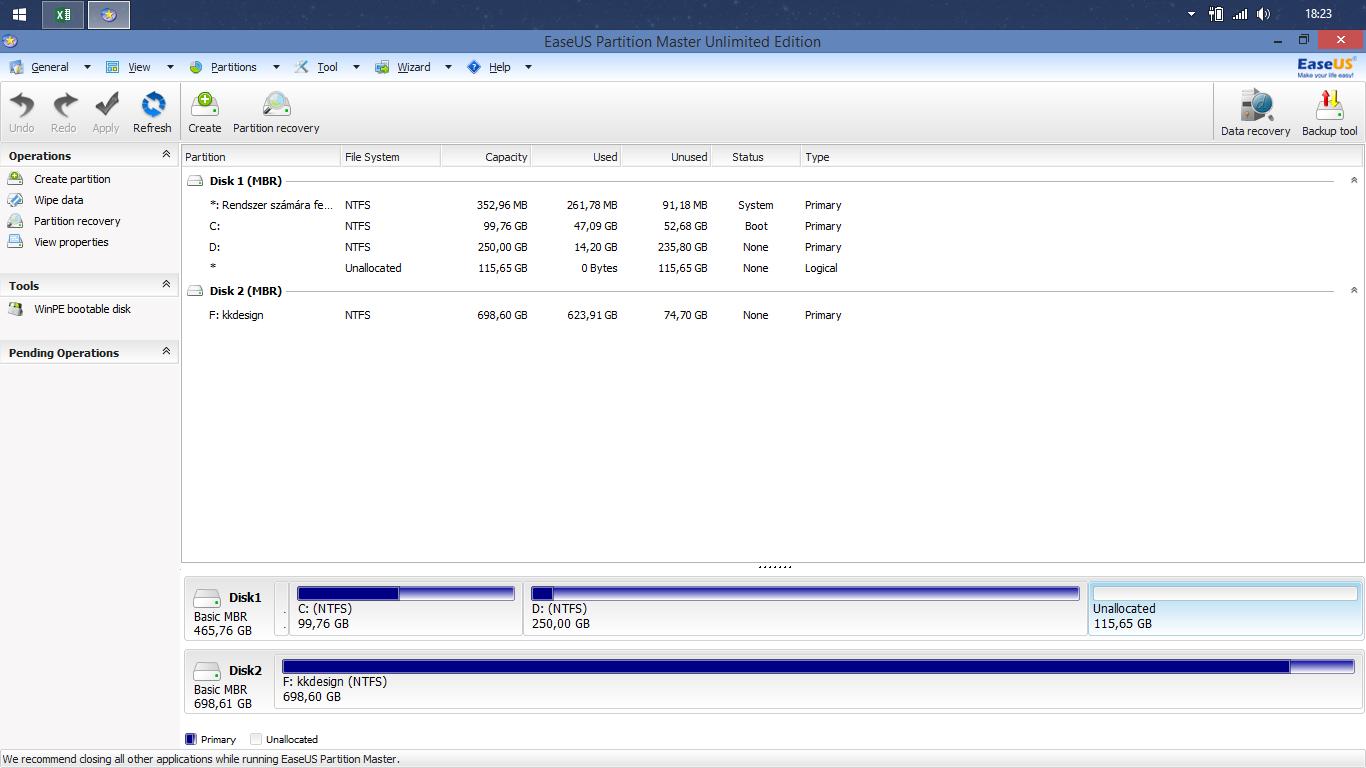This screenshot has height=768, width=1366.
Task: Click the Disk 2 (MBR) drive icon in the list
Action: [196, 291]
